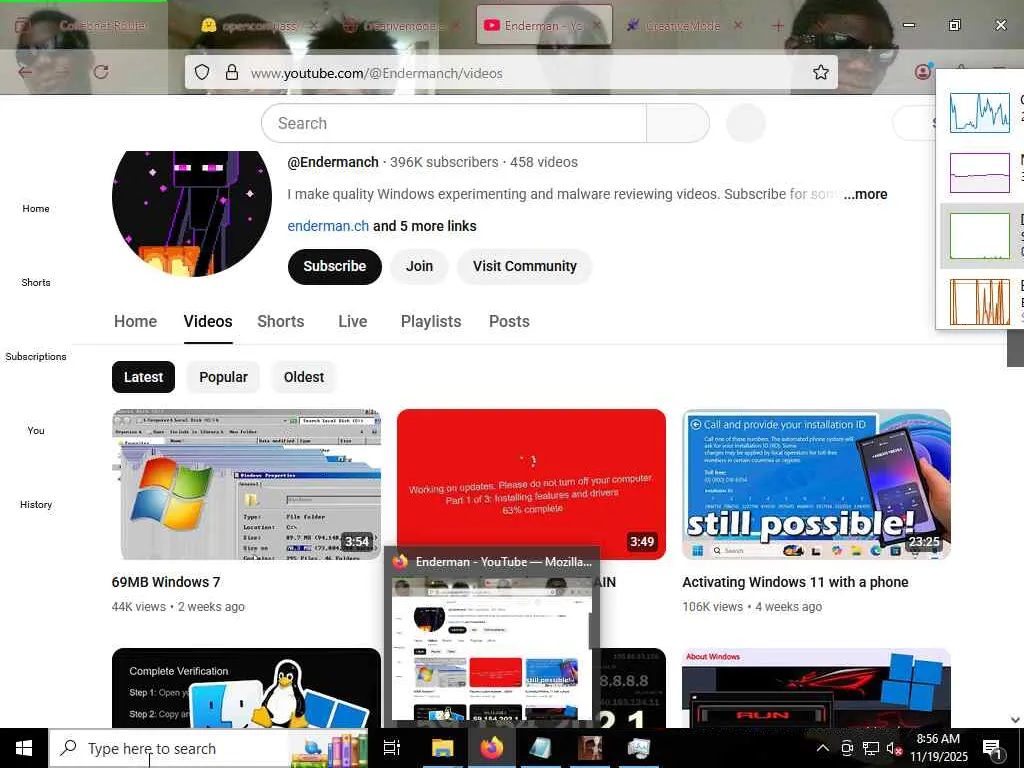The width and height of the screenshot is (1024, 768).
Task: Click 'Activating Windows 11 with a phone' title
Action: coord(795,582)
